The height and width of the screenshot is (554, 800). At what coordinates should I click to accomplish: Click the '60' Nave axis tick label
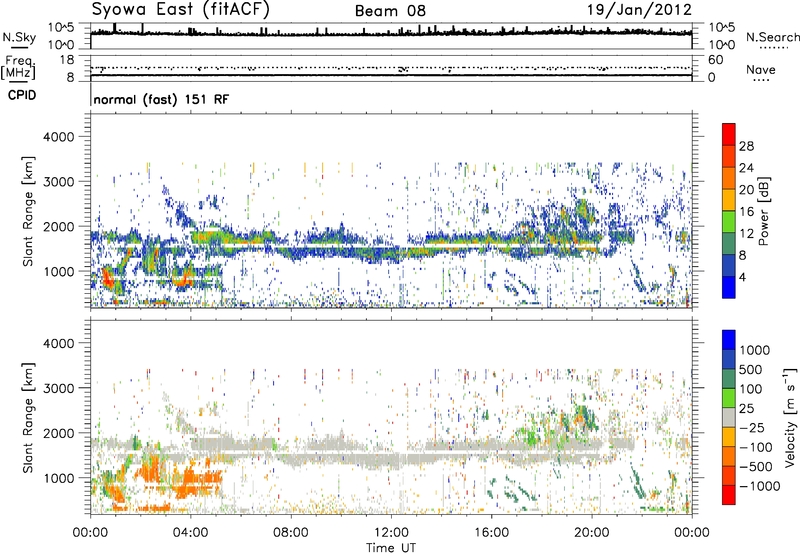point(715,60)
